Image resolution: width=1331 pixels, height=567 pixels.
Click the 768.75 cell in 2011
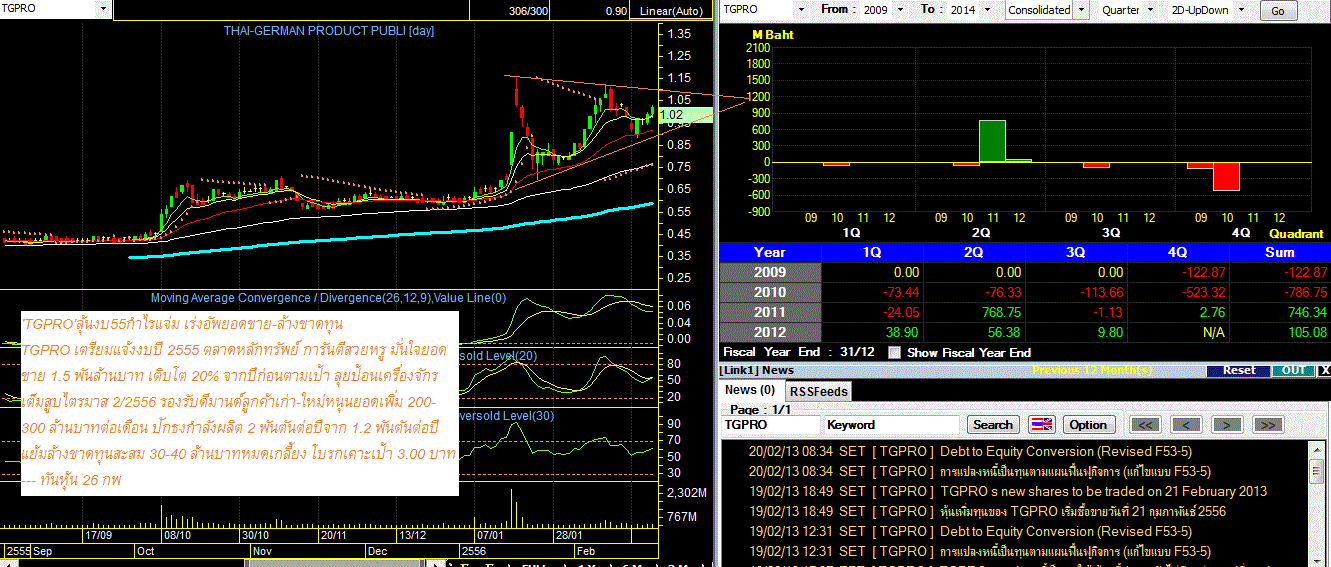tap(973, 312)
